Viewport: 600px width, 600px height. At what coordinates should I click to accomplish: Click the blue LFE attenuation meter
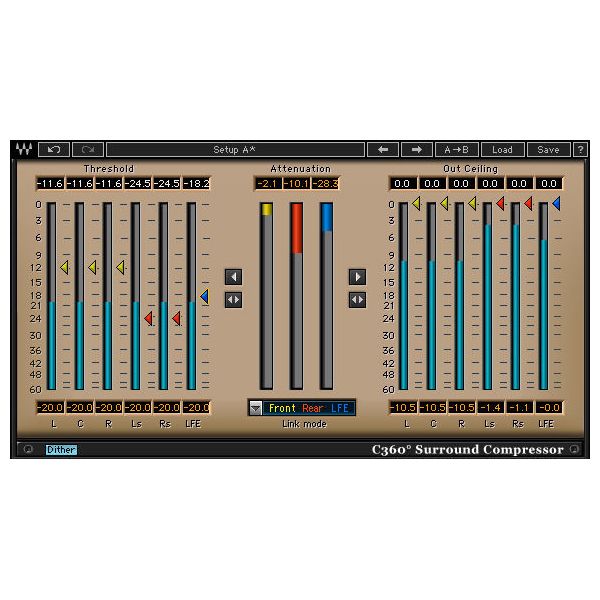[x=326, y=296]
